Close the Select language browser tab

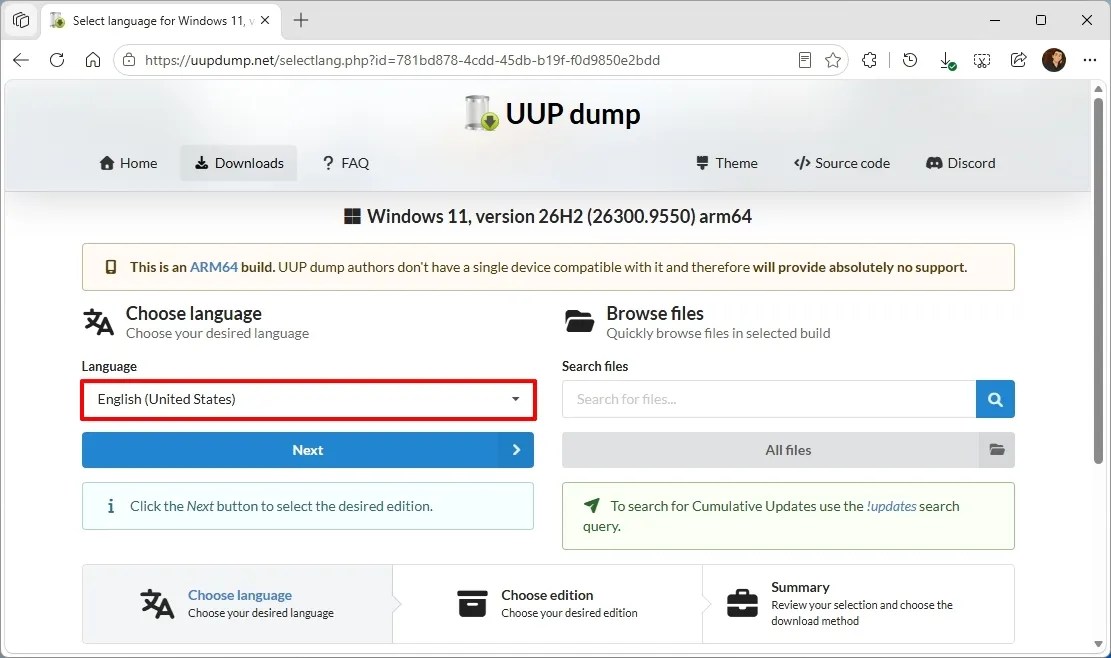click(265, 21)
